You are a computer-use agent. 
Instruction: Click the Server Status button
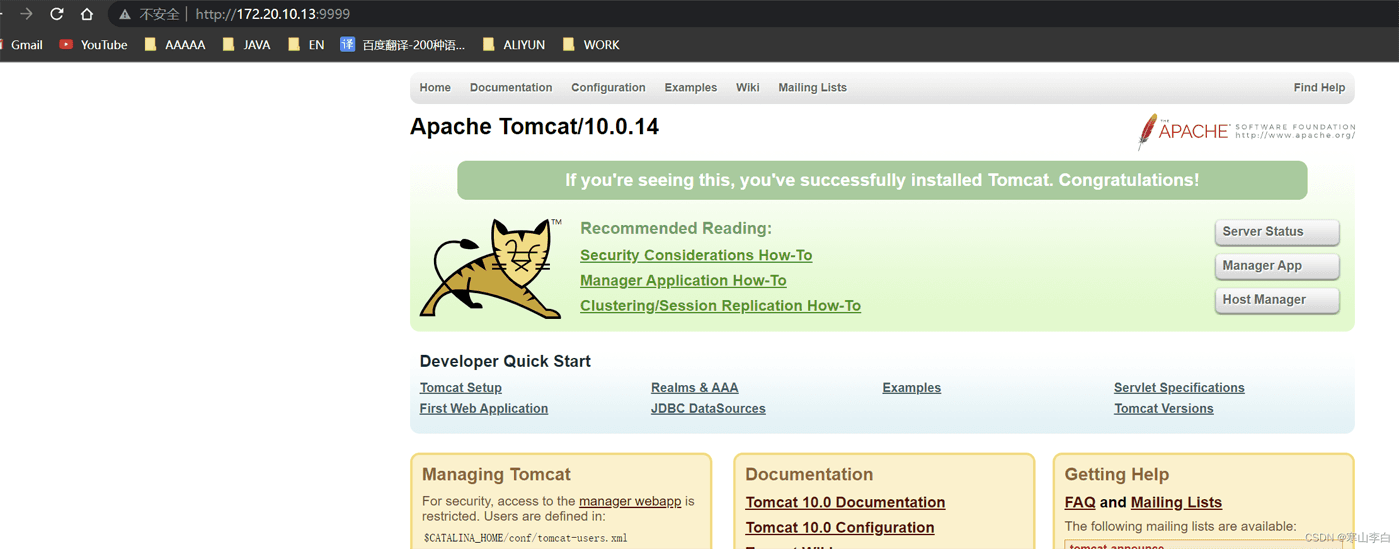click(1277, 232)
